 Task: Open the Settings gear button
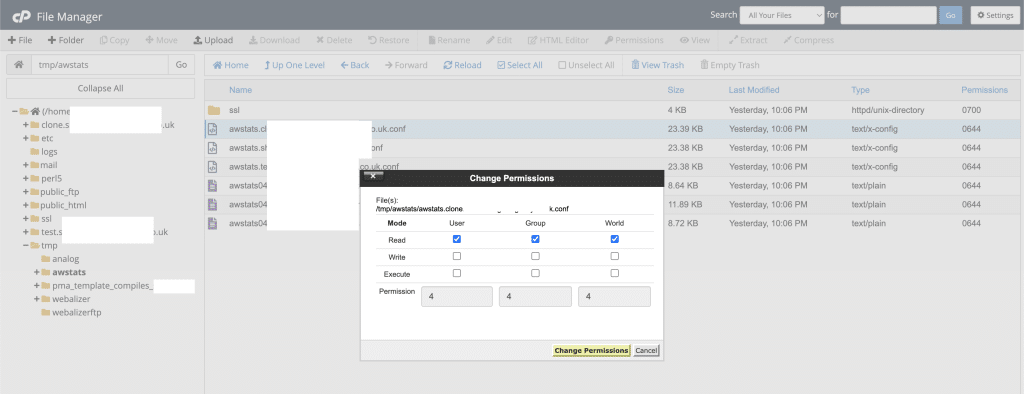(995, 15)
